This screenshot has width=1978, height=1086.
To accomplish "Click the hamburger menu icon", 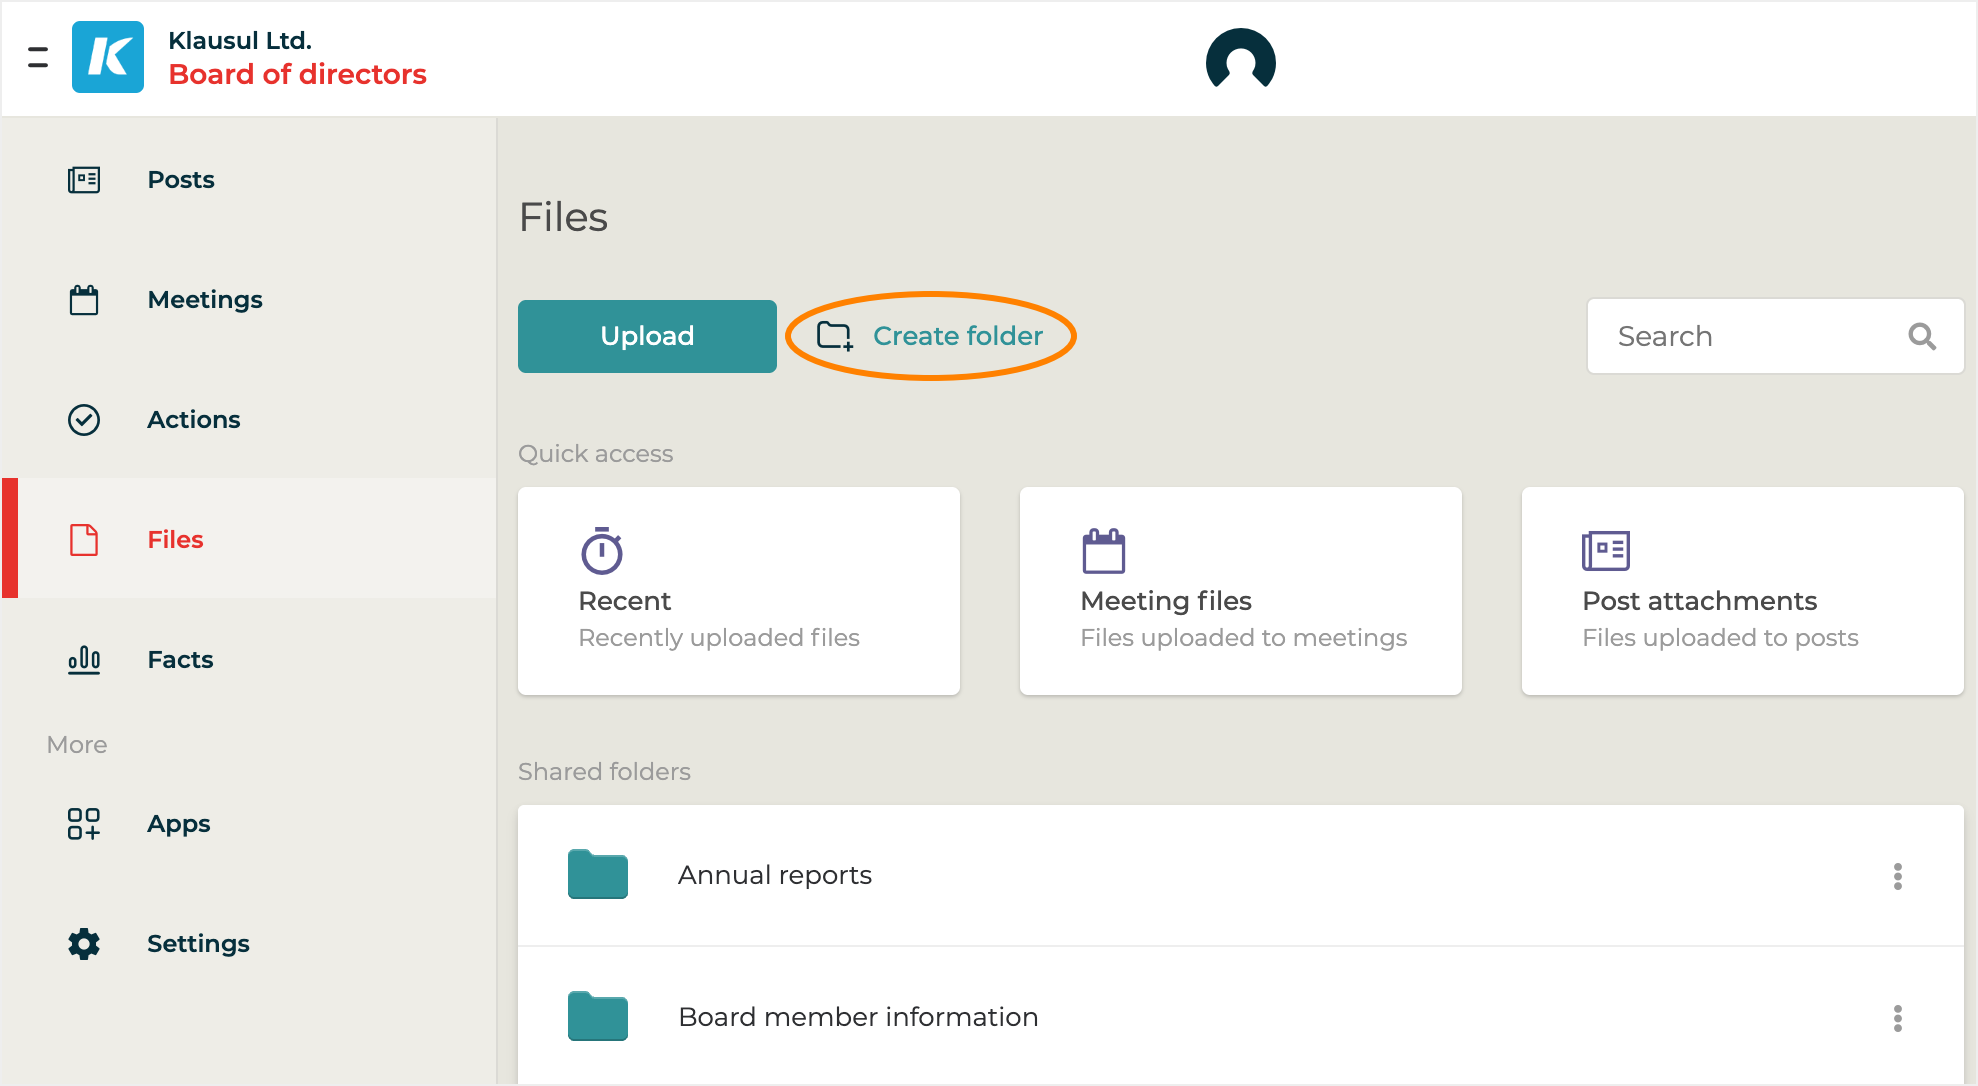I will (x=38, y=57).
